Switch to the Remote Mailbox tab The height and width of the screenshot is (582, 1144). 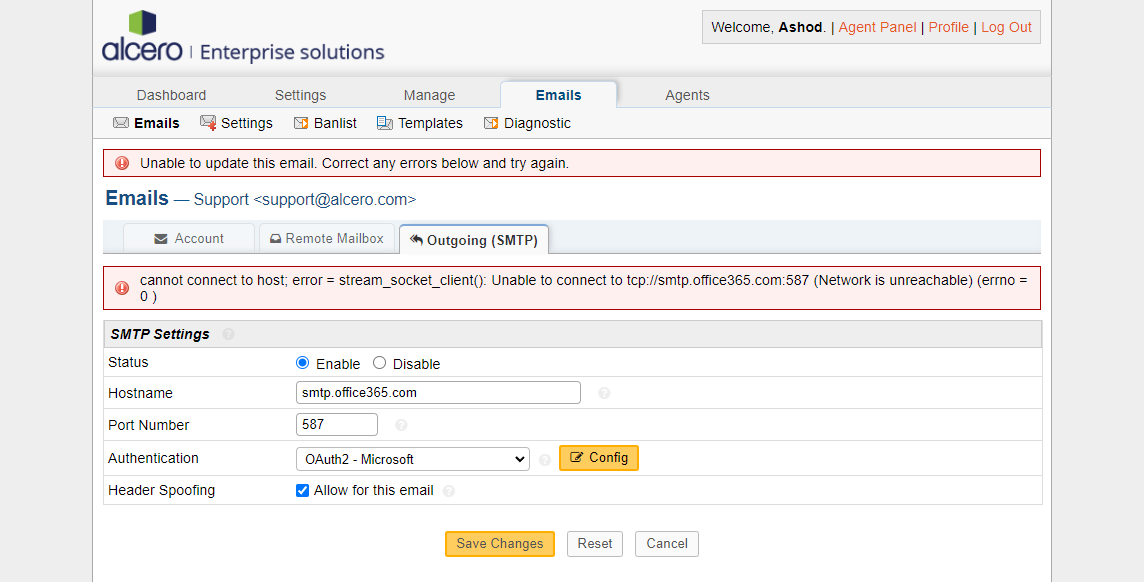point(327,239)
